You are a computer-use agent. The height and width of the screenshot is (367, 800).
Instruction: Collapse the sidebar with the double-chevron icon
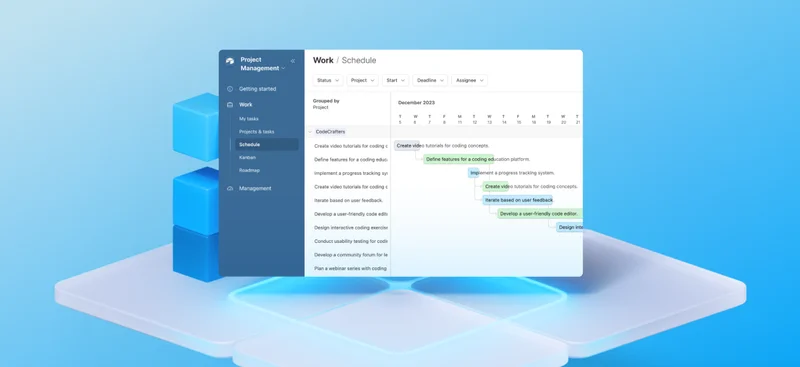(x=293, y=61)
